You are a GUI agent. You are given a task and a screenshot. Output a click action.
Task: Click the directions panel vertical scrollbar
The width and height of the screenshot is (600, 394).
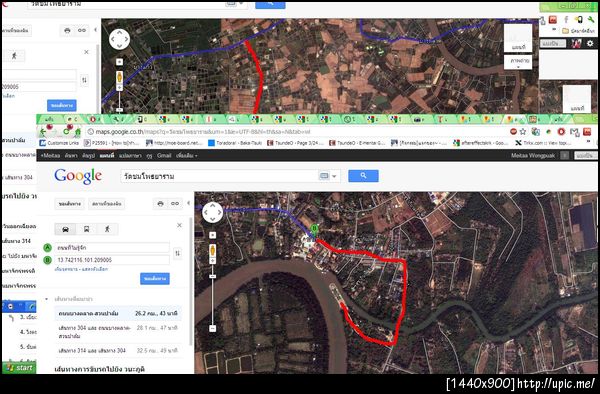coord(191,281)
